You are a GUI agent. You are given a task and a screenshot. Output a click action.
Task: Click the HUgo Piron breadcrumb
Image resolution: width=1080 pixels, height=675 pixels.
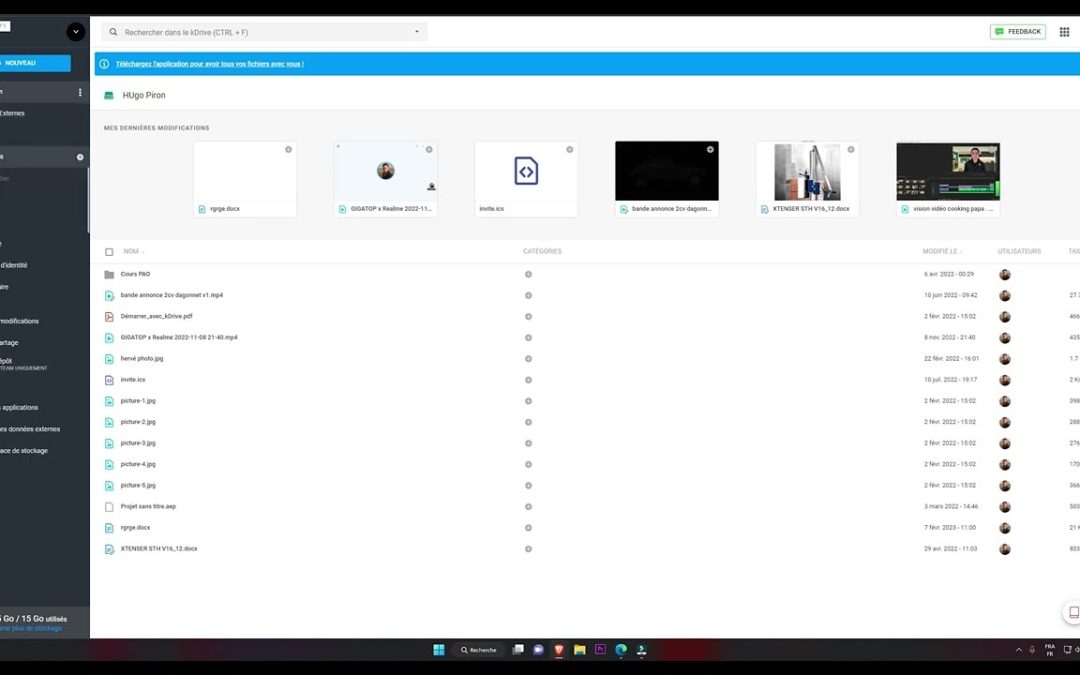coord(144,96)
